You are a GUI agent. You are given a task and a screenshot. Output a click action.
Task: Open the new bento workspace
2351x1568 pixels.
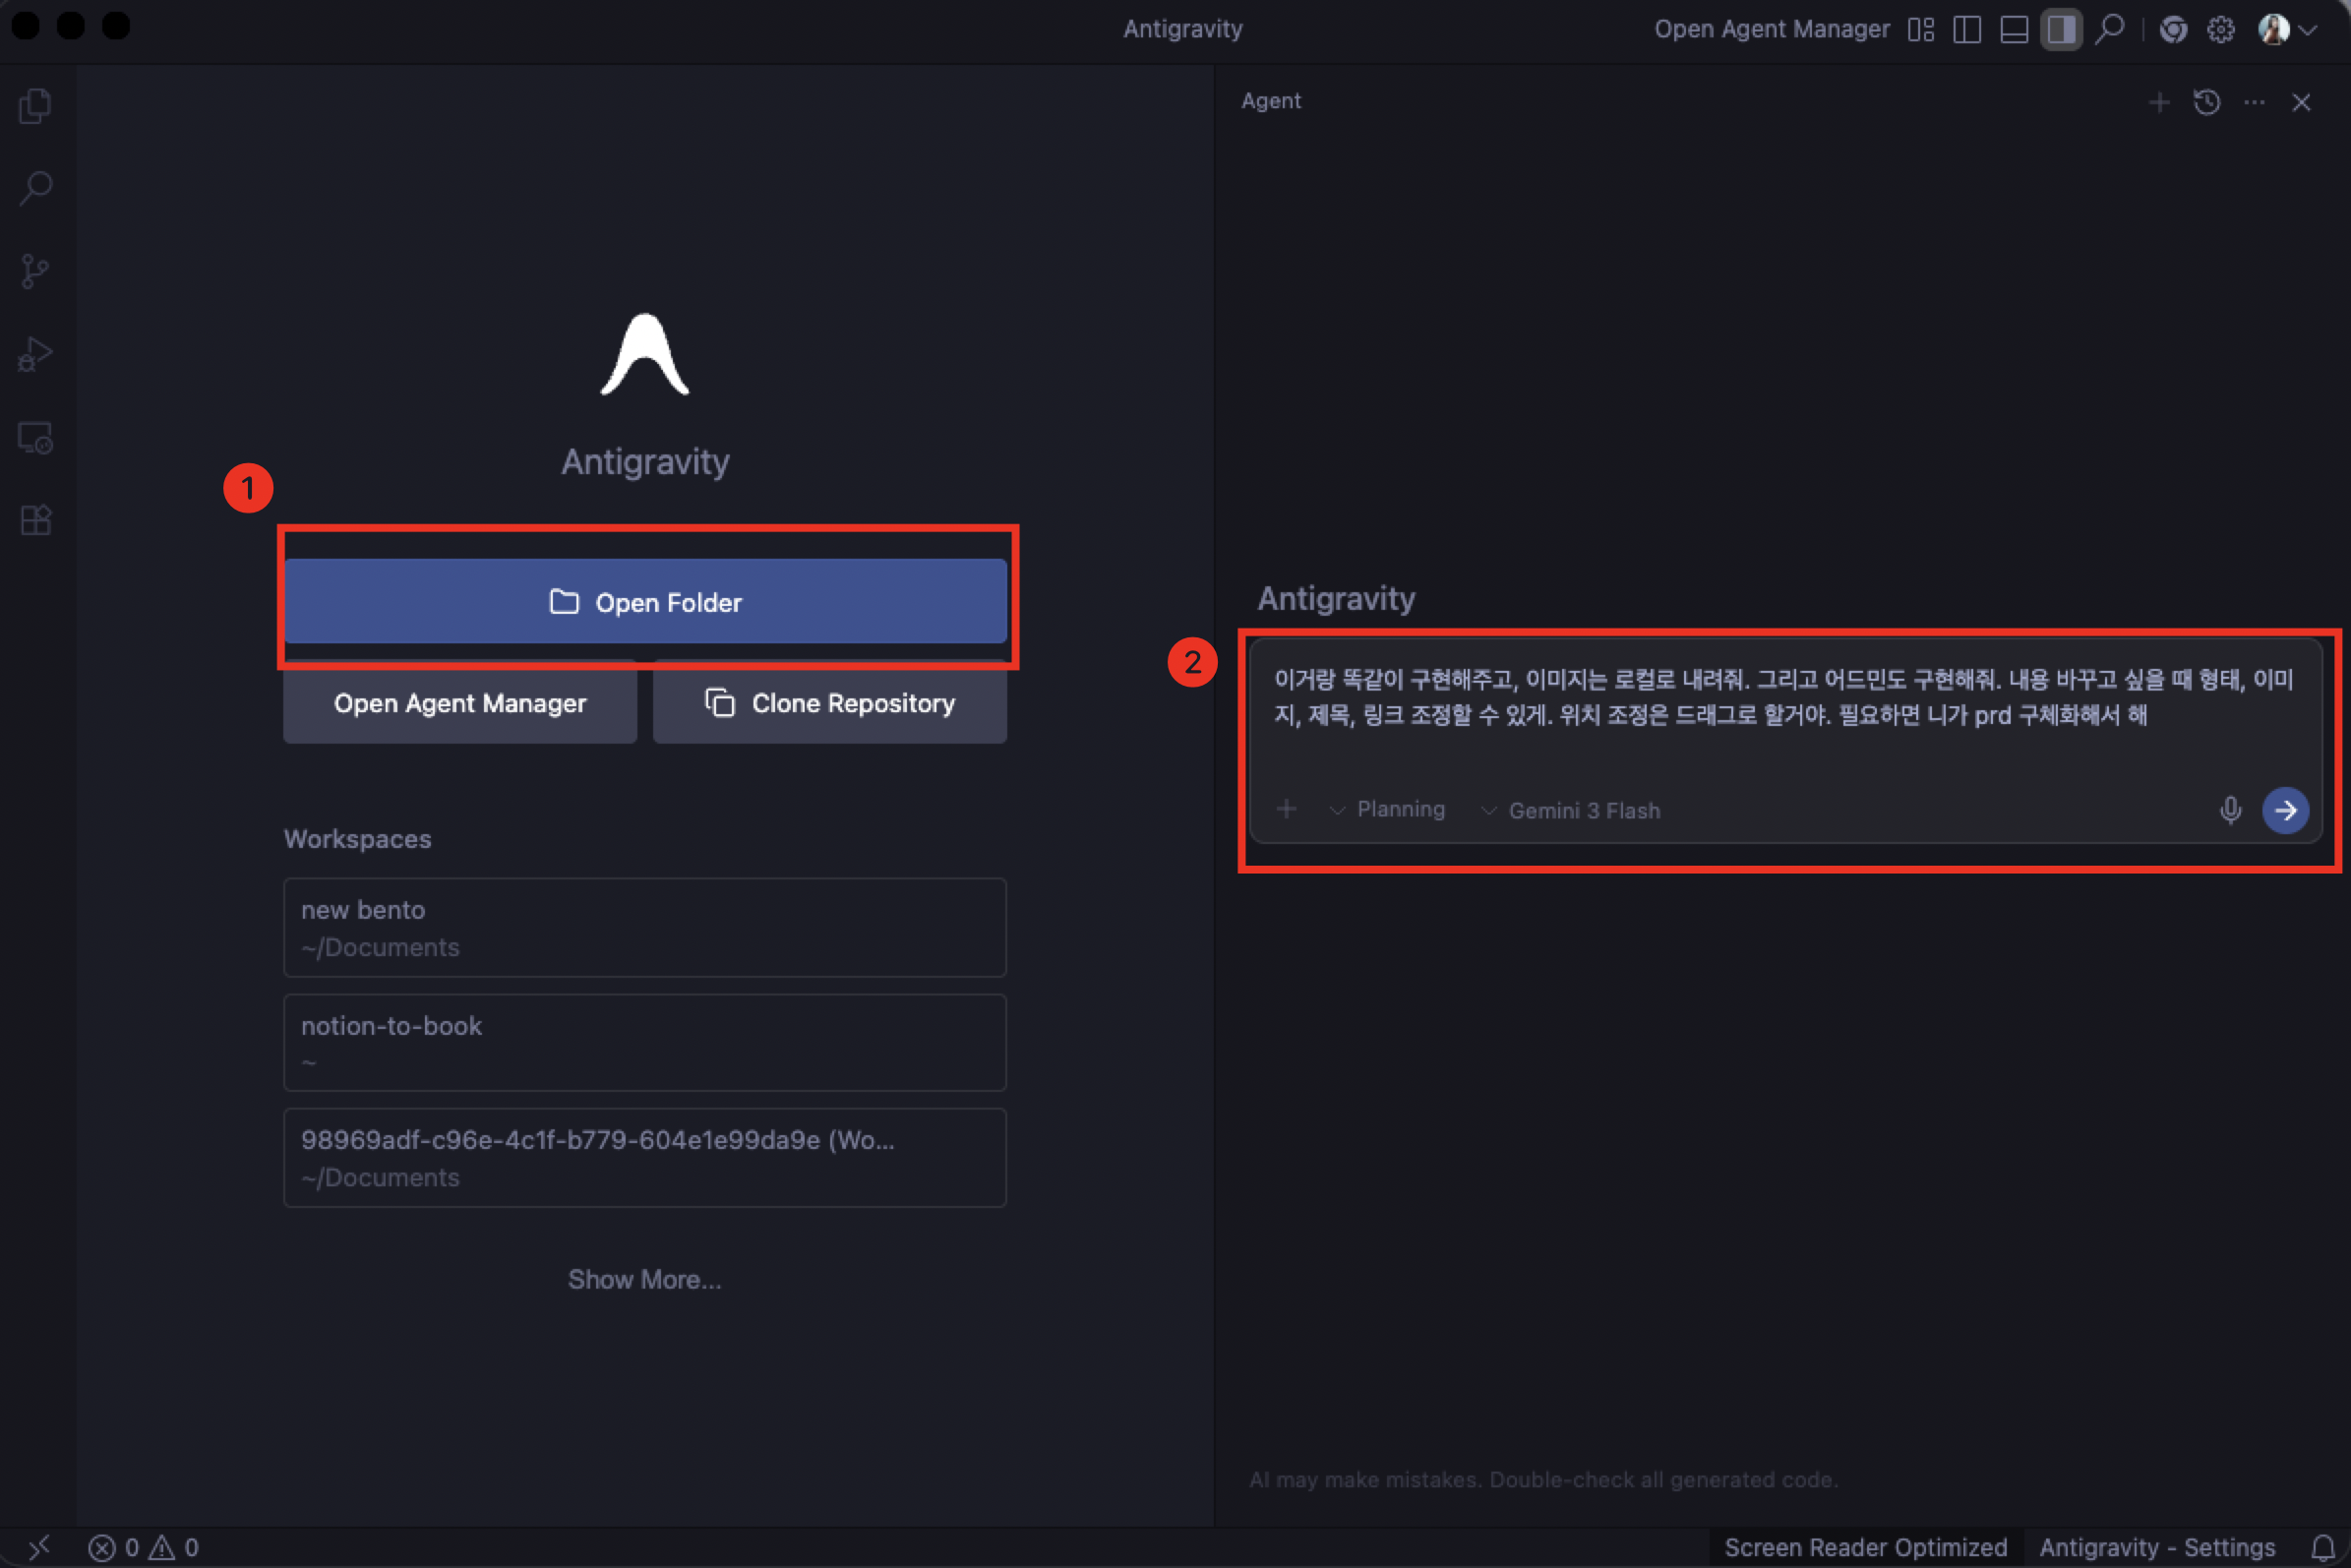(645, 927)
